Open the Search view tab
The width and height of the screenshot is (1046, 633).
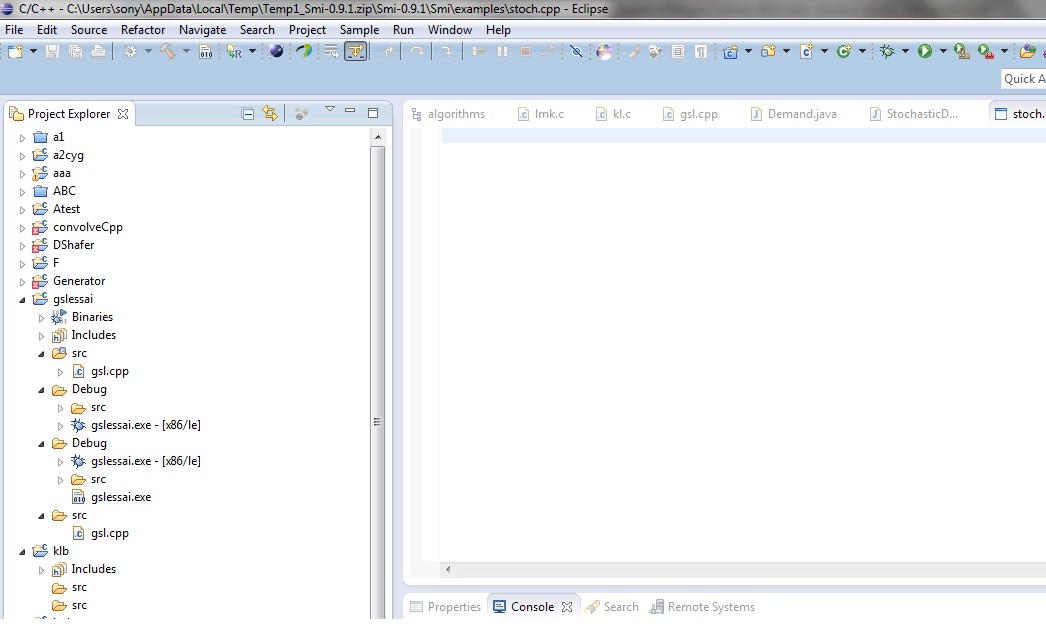[x=612, y=607]
